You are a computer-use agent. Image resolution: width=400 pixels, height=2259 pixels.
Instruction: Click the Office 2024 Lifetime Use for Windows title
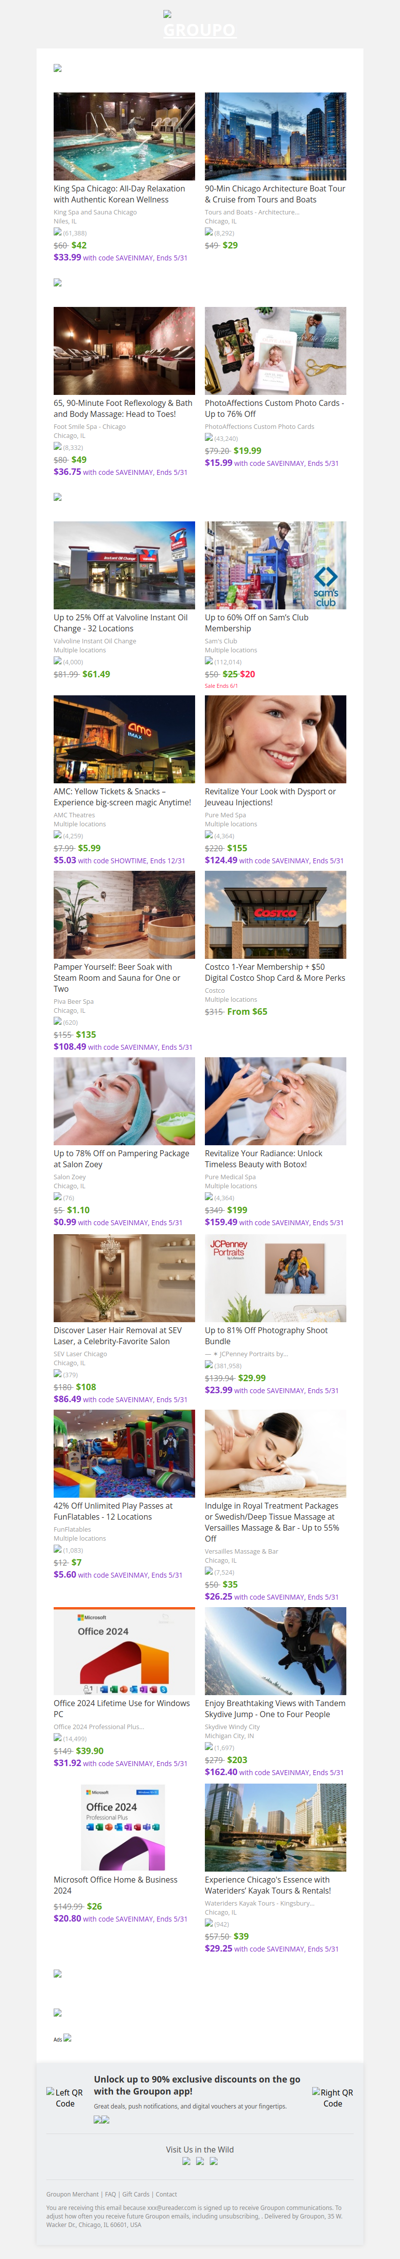click(121, 1709)
